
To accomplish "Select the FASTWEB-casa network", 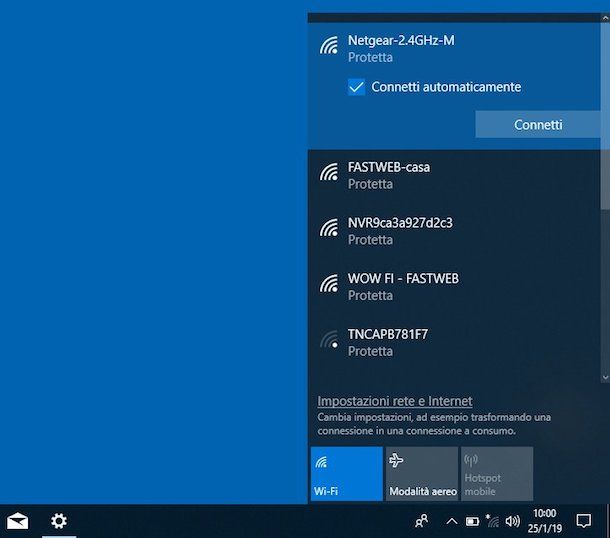I will tap(389, 175).
